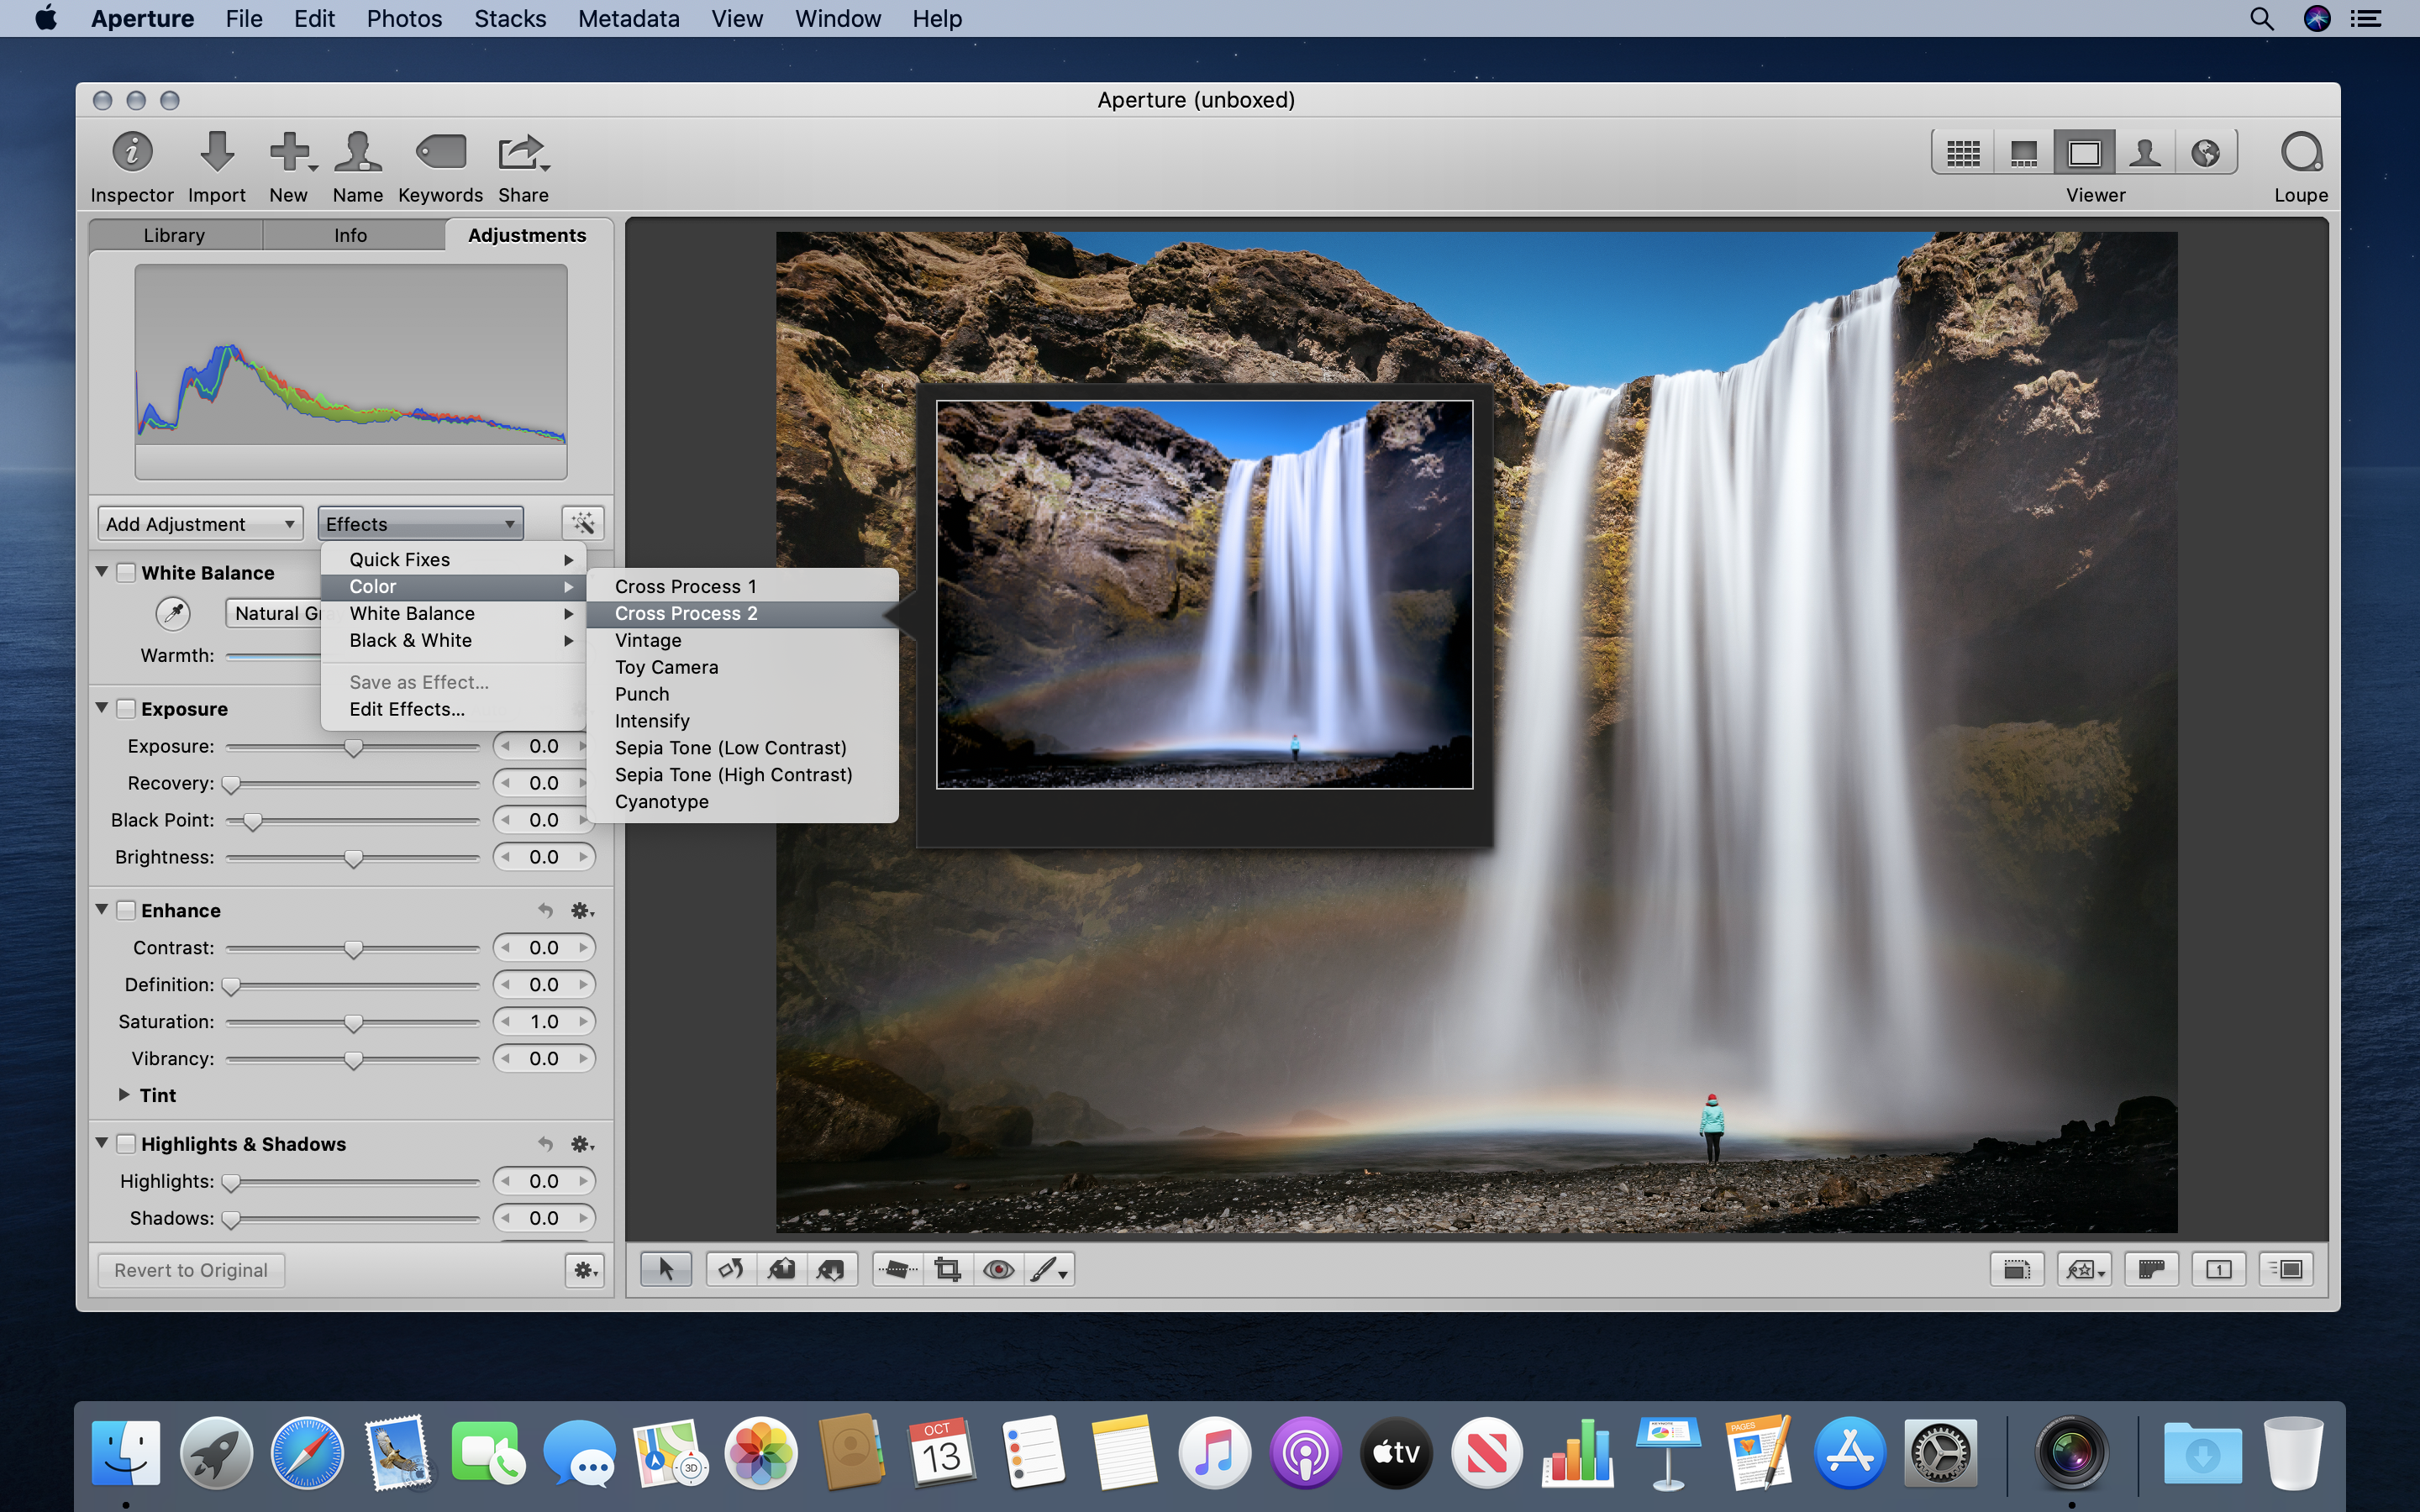
Task: Expand the Tint disclosure triangle
Action: pyautogui.click(x=124, y=1095)
